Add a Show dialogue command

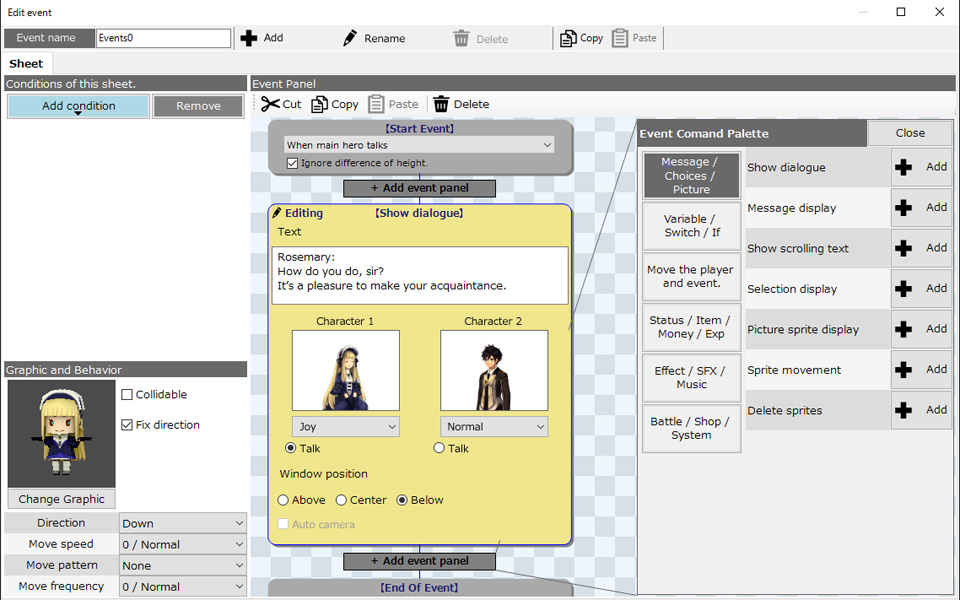tap(921, 167)
